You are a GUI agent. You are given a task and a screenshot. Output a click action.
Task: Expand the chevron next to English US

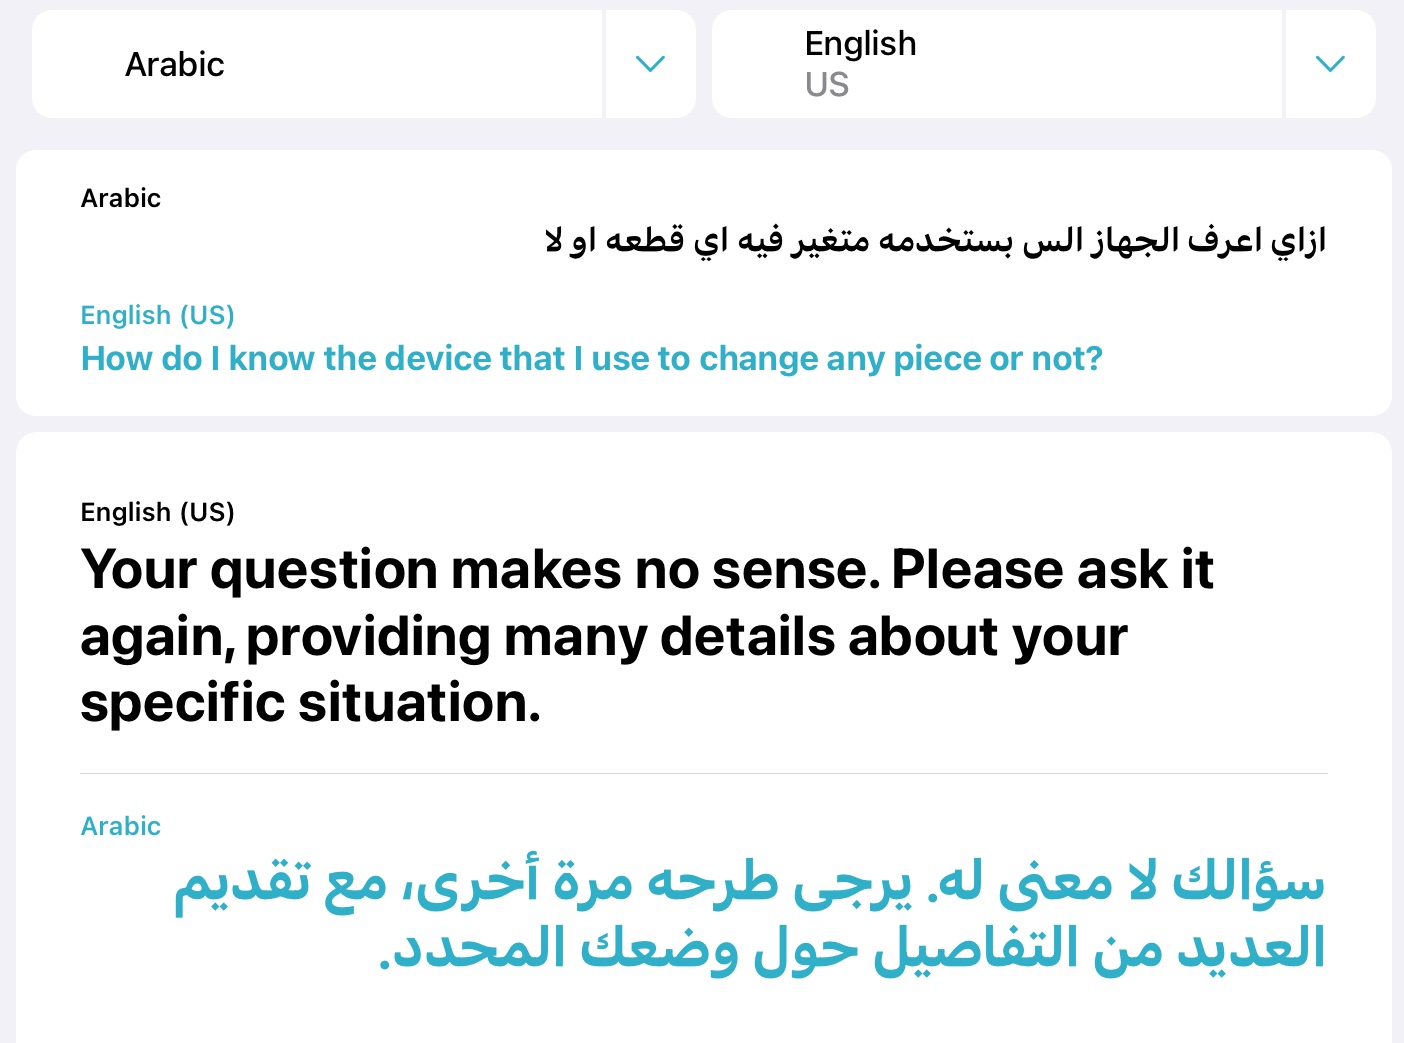pos(1330,63)
